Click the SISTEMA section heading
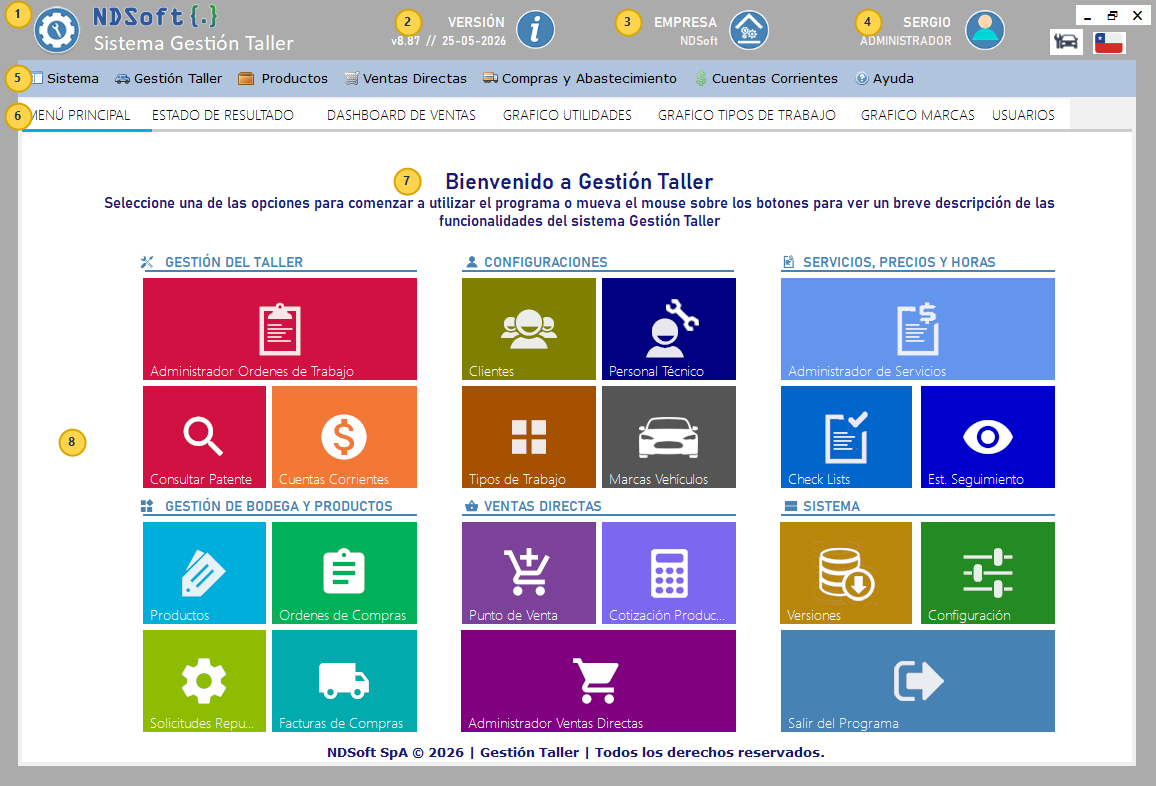The height and width of the screenshot is (786, 1156). tap(831, 506)
